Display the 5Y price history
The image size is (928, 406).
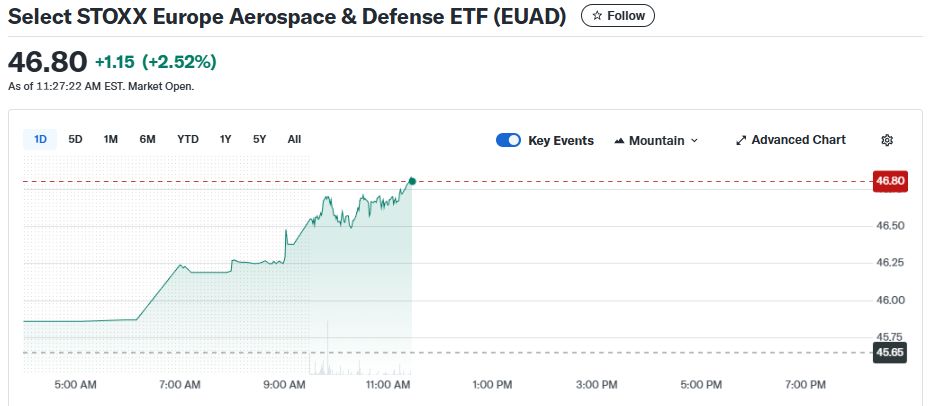(259, 139)
